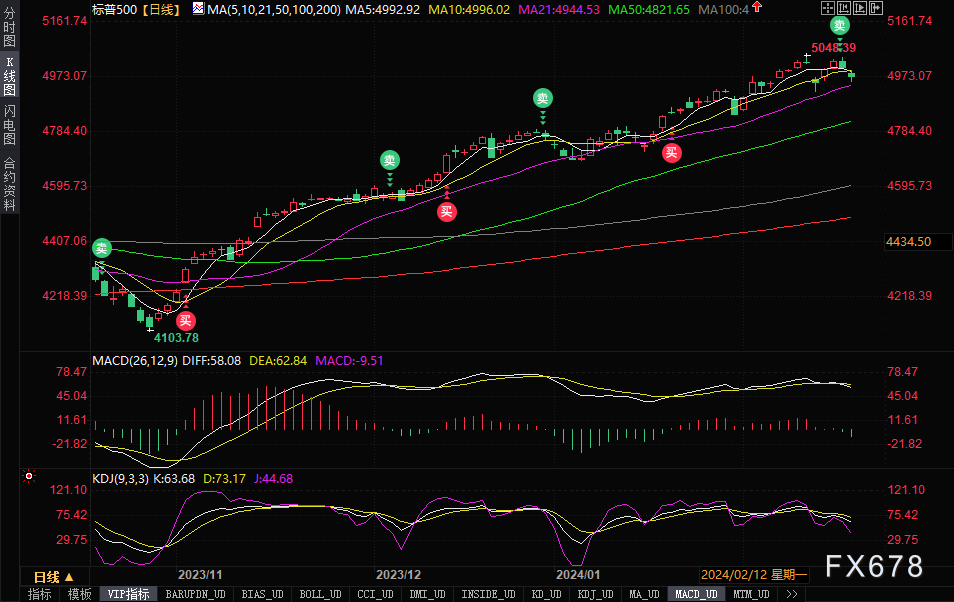Image resolution: width=954 pixels, height=602 pixels.
Task: Click the 2024/02/12 星期一 date marker
Action: 754,575
